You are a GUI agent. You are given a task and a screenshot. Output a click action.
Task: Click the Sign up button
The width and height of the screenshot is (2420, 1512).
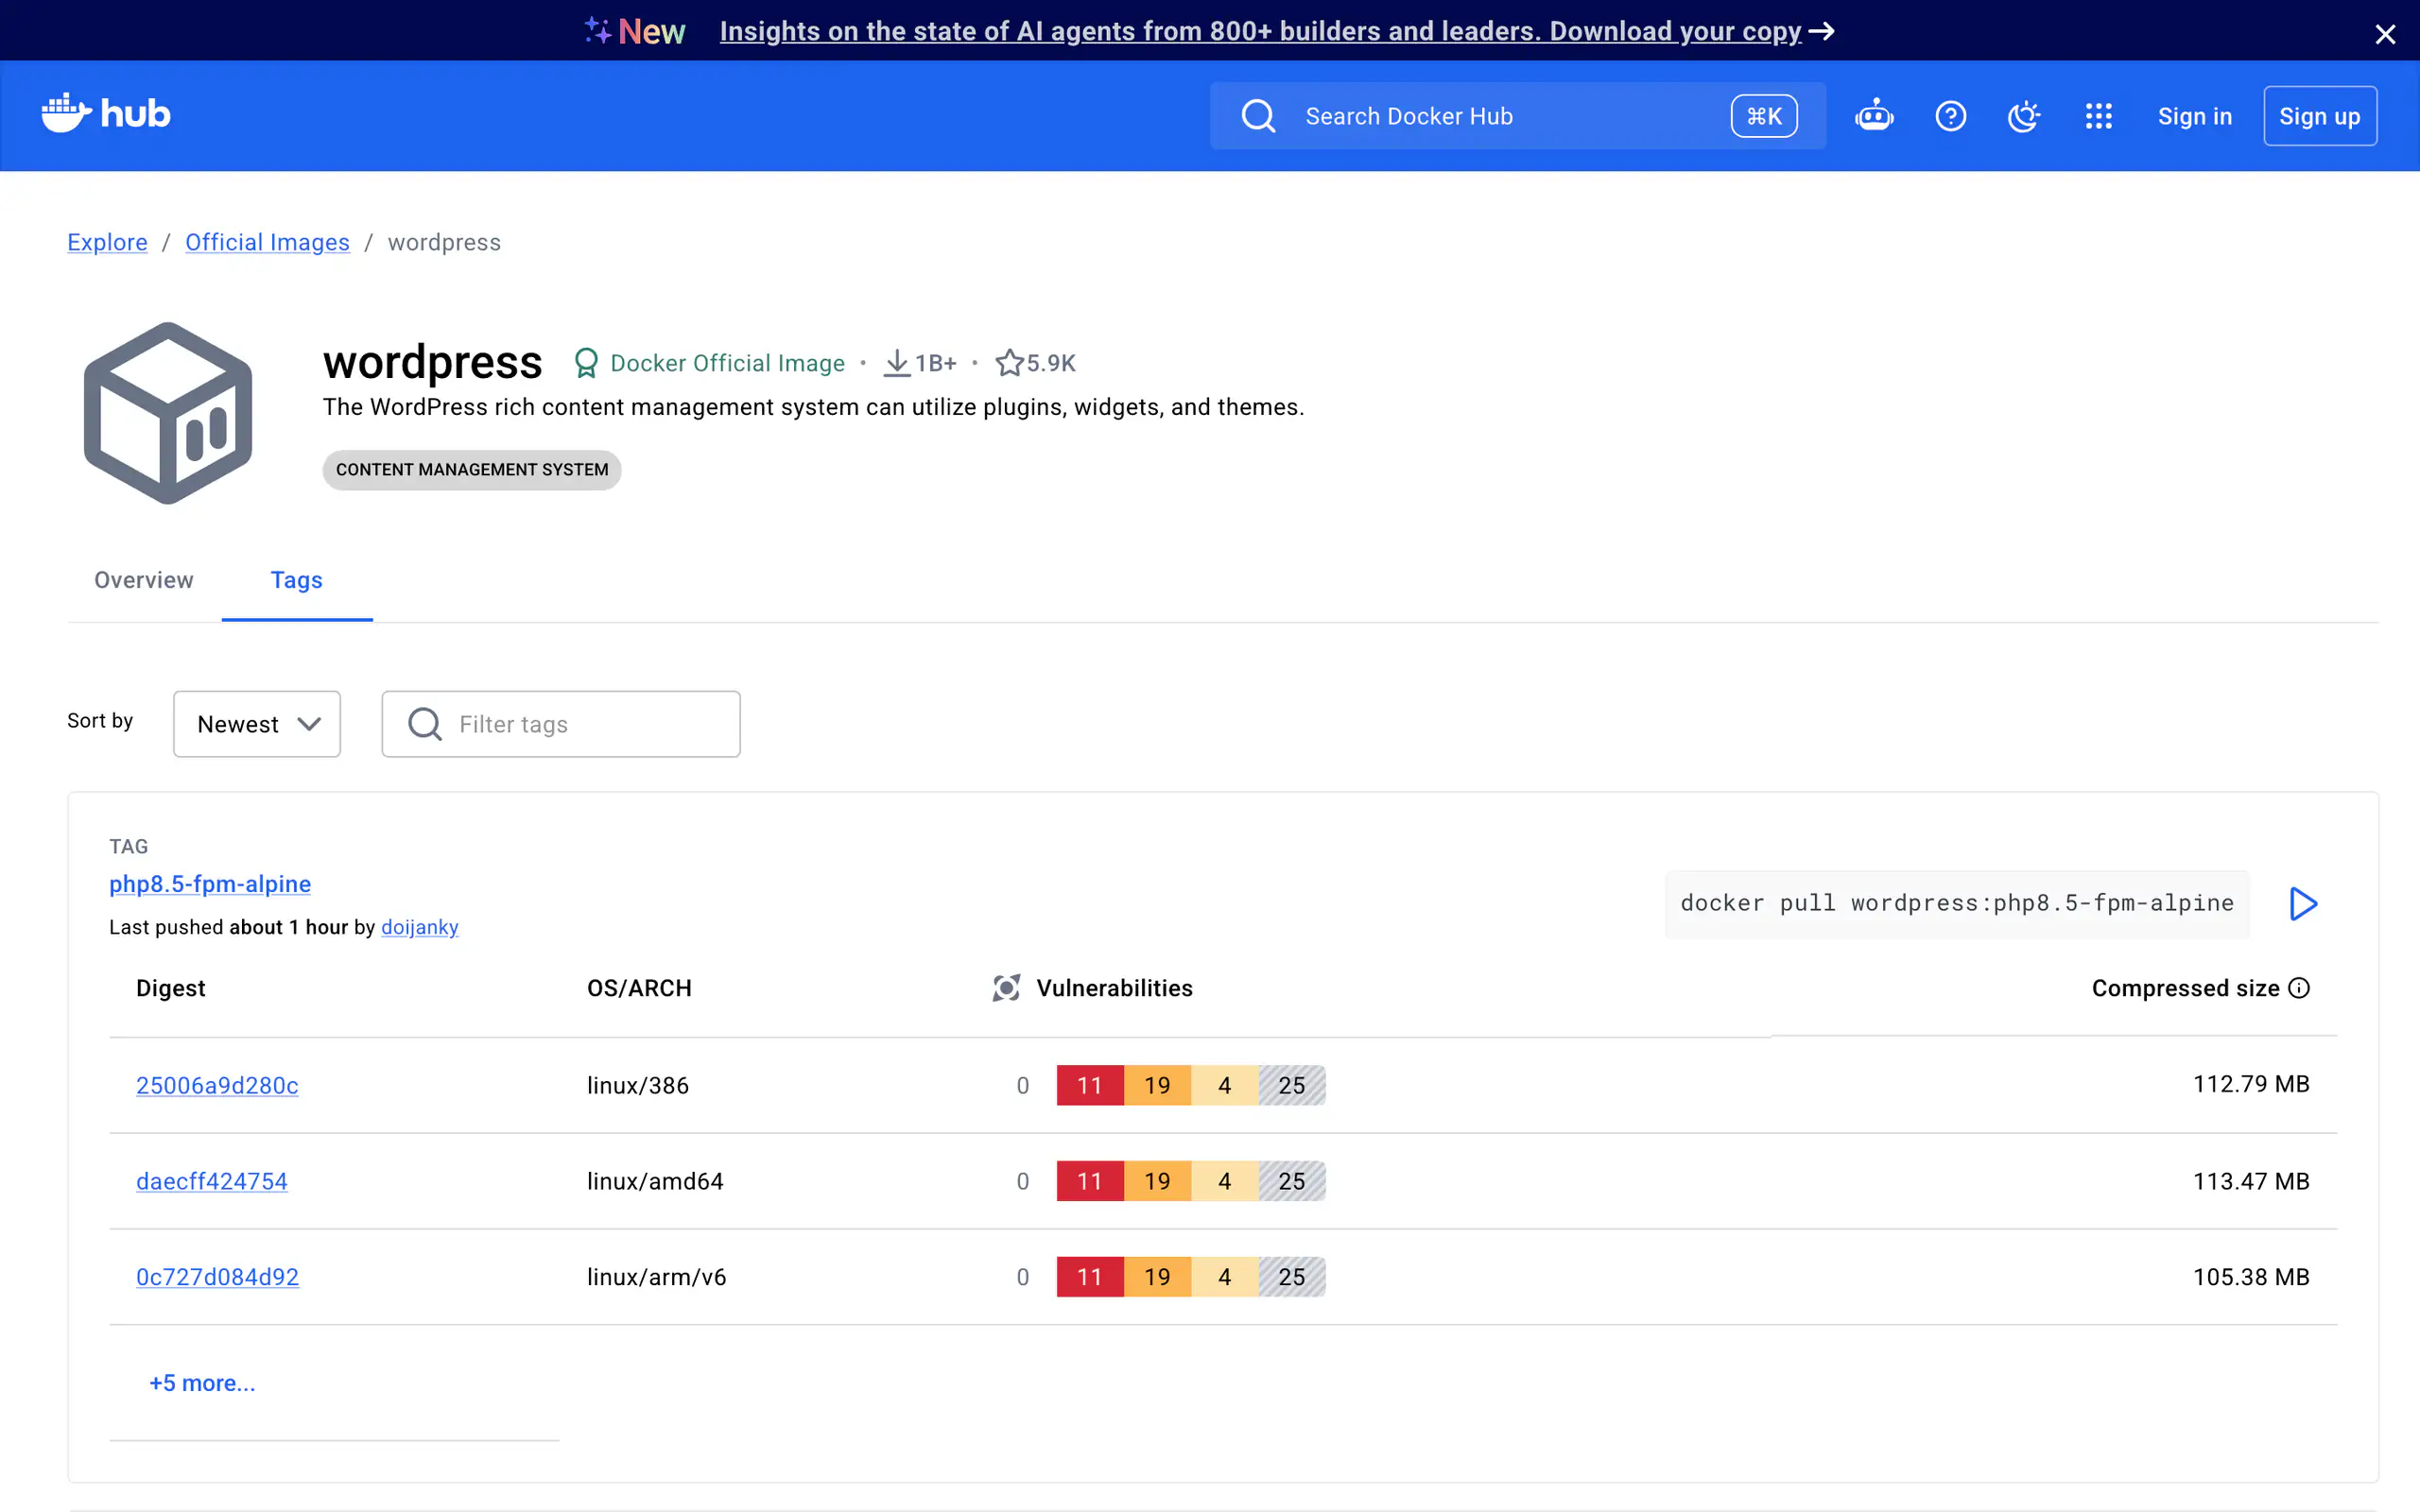(x=2320, y=116)
